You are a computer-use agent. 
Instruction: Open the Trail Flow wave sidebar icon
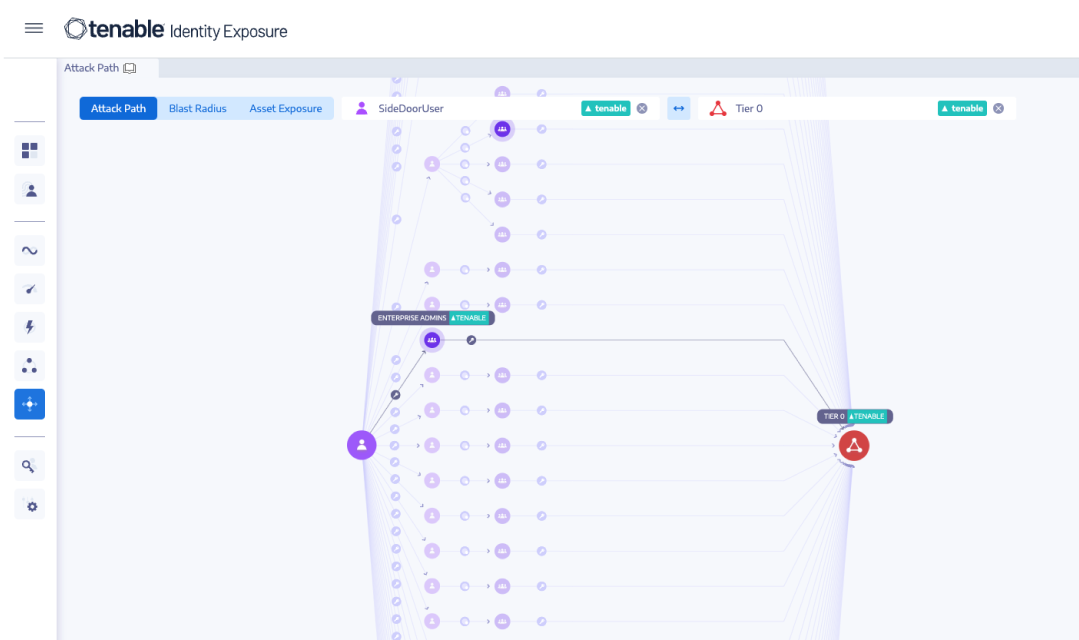click(x=30, y=250)
